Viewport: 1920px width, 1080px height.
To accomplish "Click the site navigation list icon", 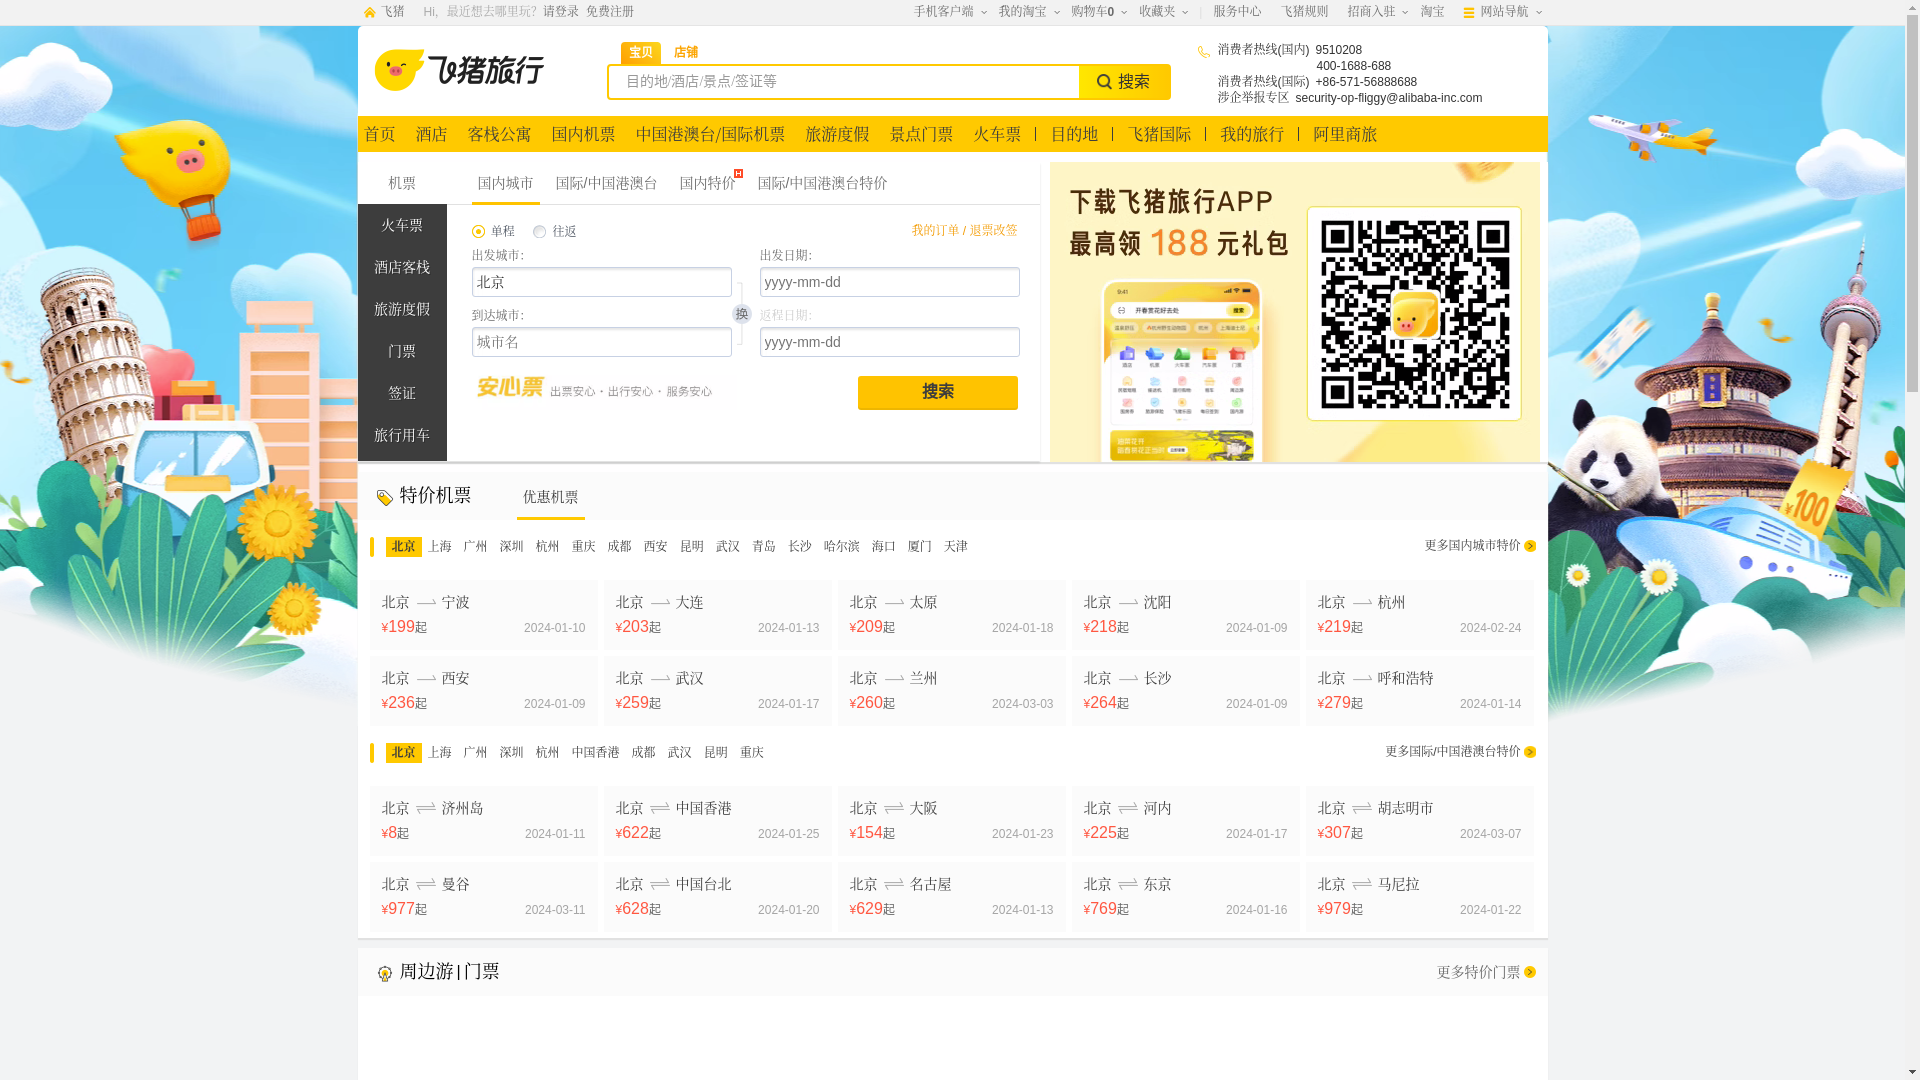I will click(x=1469, y=13).
